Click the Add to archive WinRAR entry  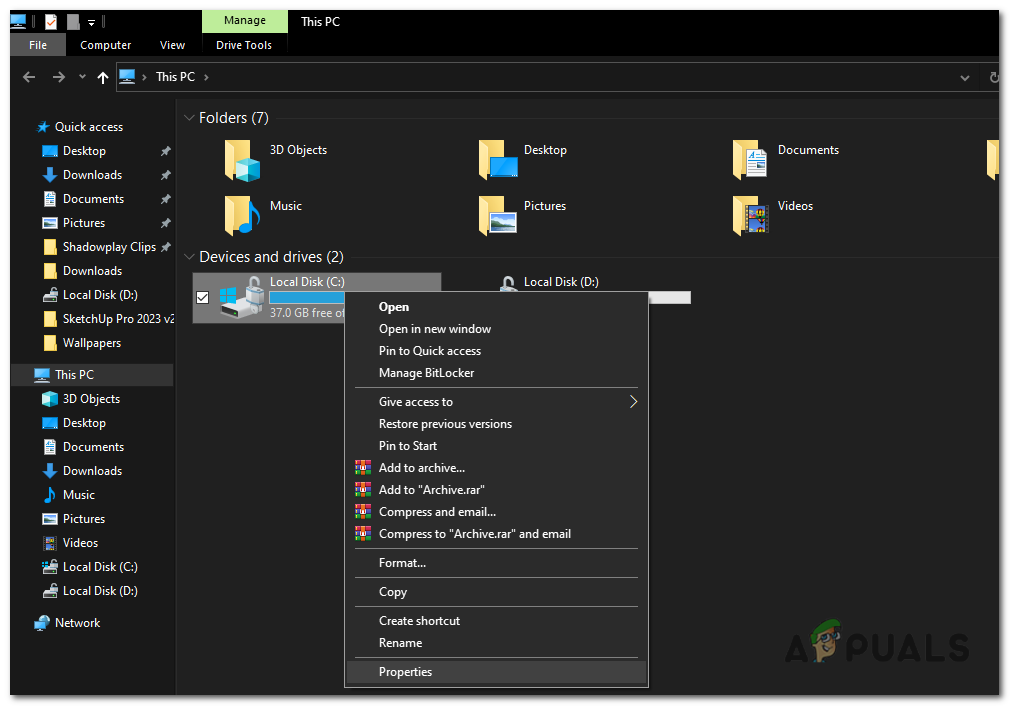[421, 467]
